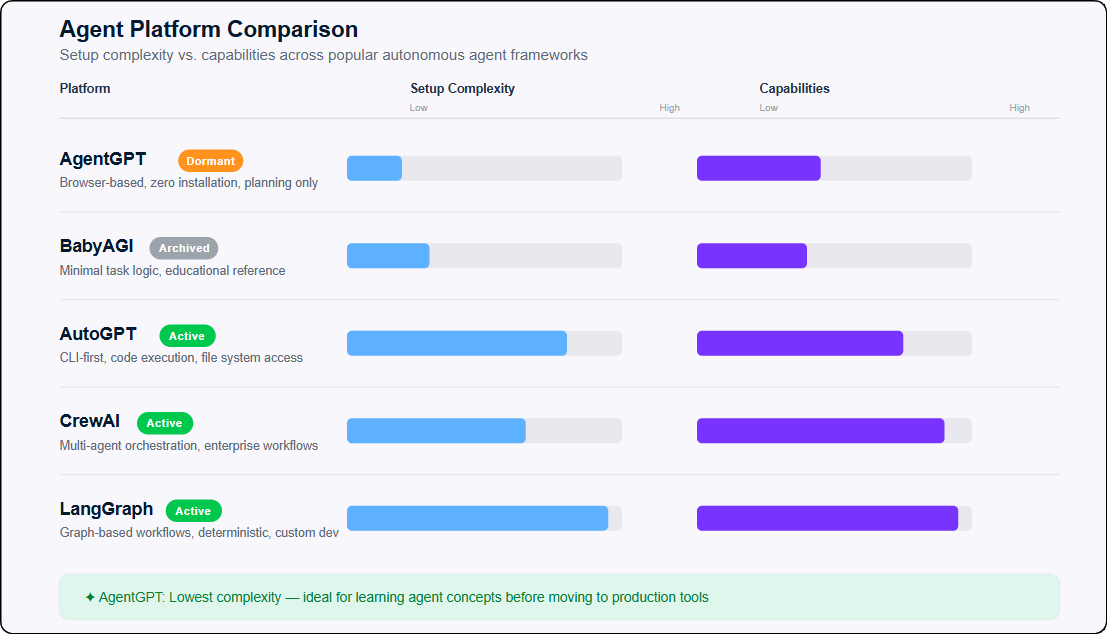Click BabyAGI's purple capabilities bar
This screenshot has height=634, width=1107.
(752, 256)
